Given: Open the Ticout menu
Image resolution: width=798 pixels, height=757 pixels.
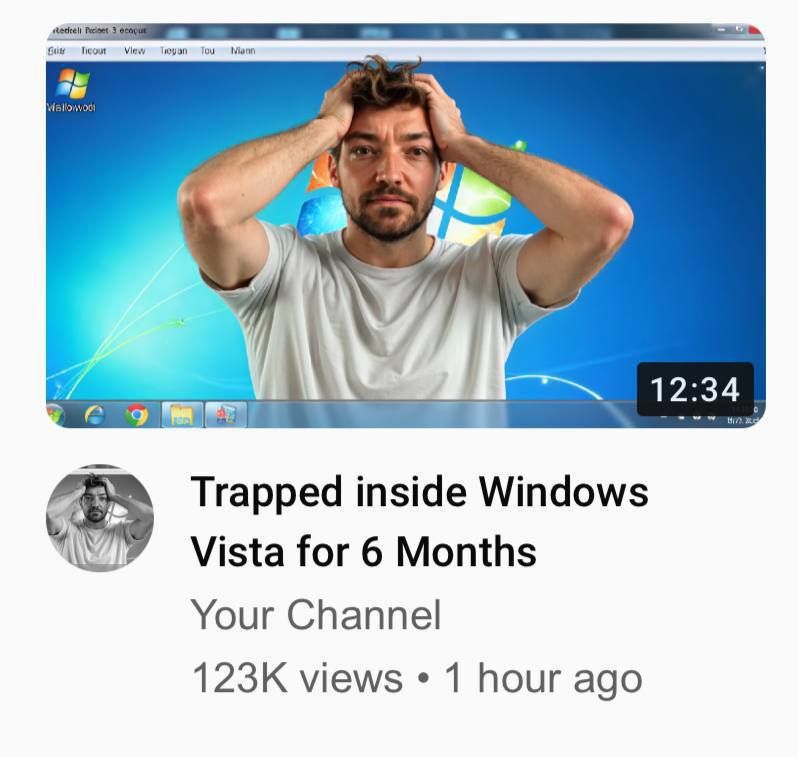Looking at the screenshot, I should [x=94, y=51].
